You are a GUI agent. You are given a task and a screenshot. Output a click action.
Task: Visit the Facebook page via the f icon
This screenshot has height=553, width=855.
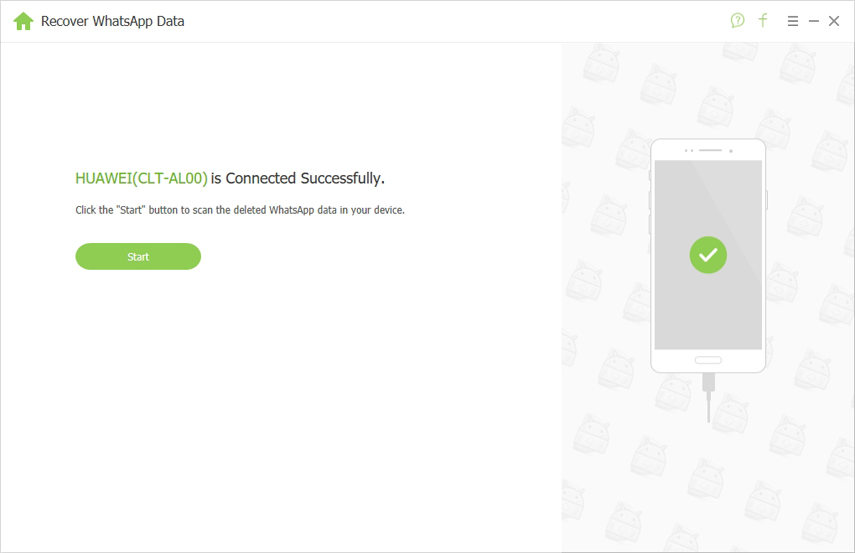(763, 21)
